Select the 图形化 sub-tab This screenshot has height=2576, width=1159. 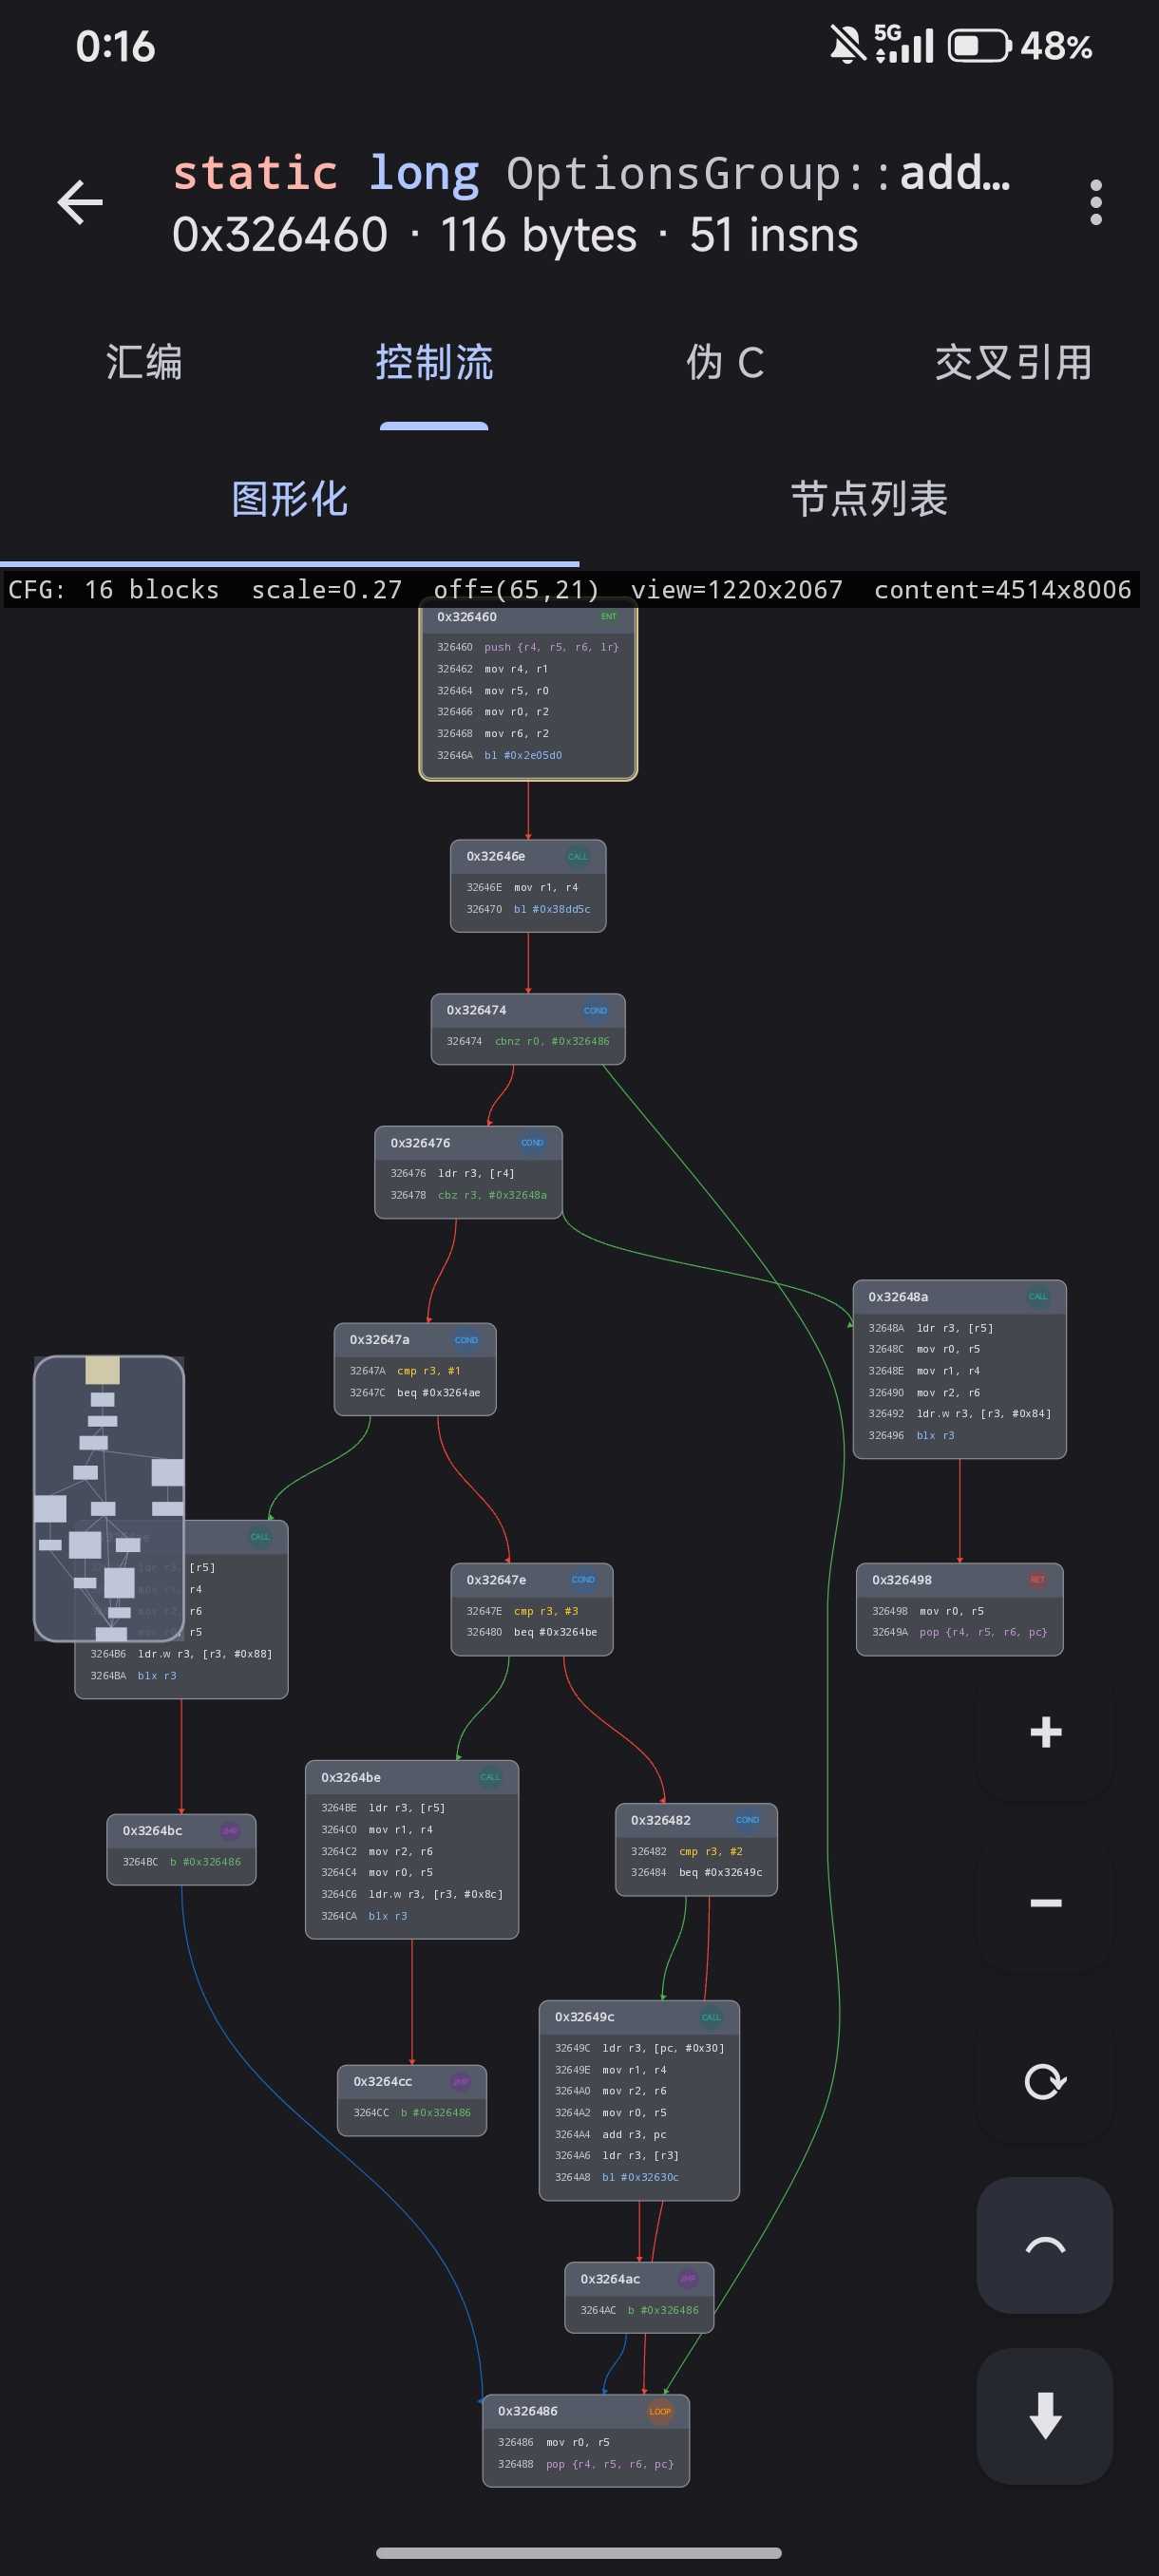pos(290,498)
